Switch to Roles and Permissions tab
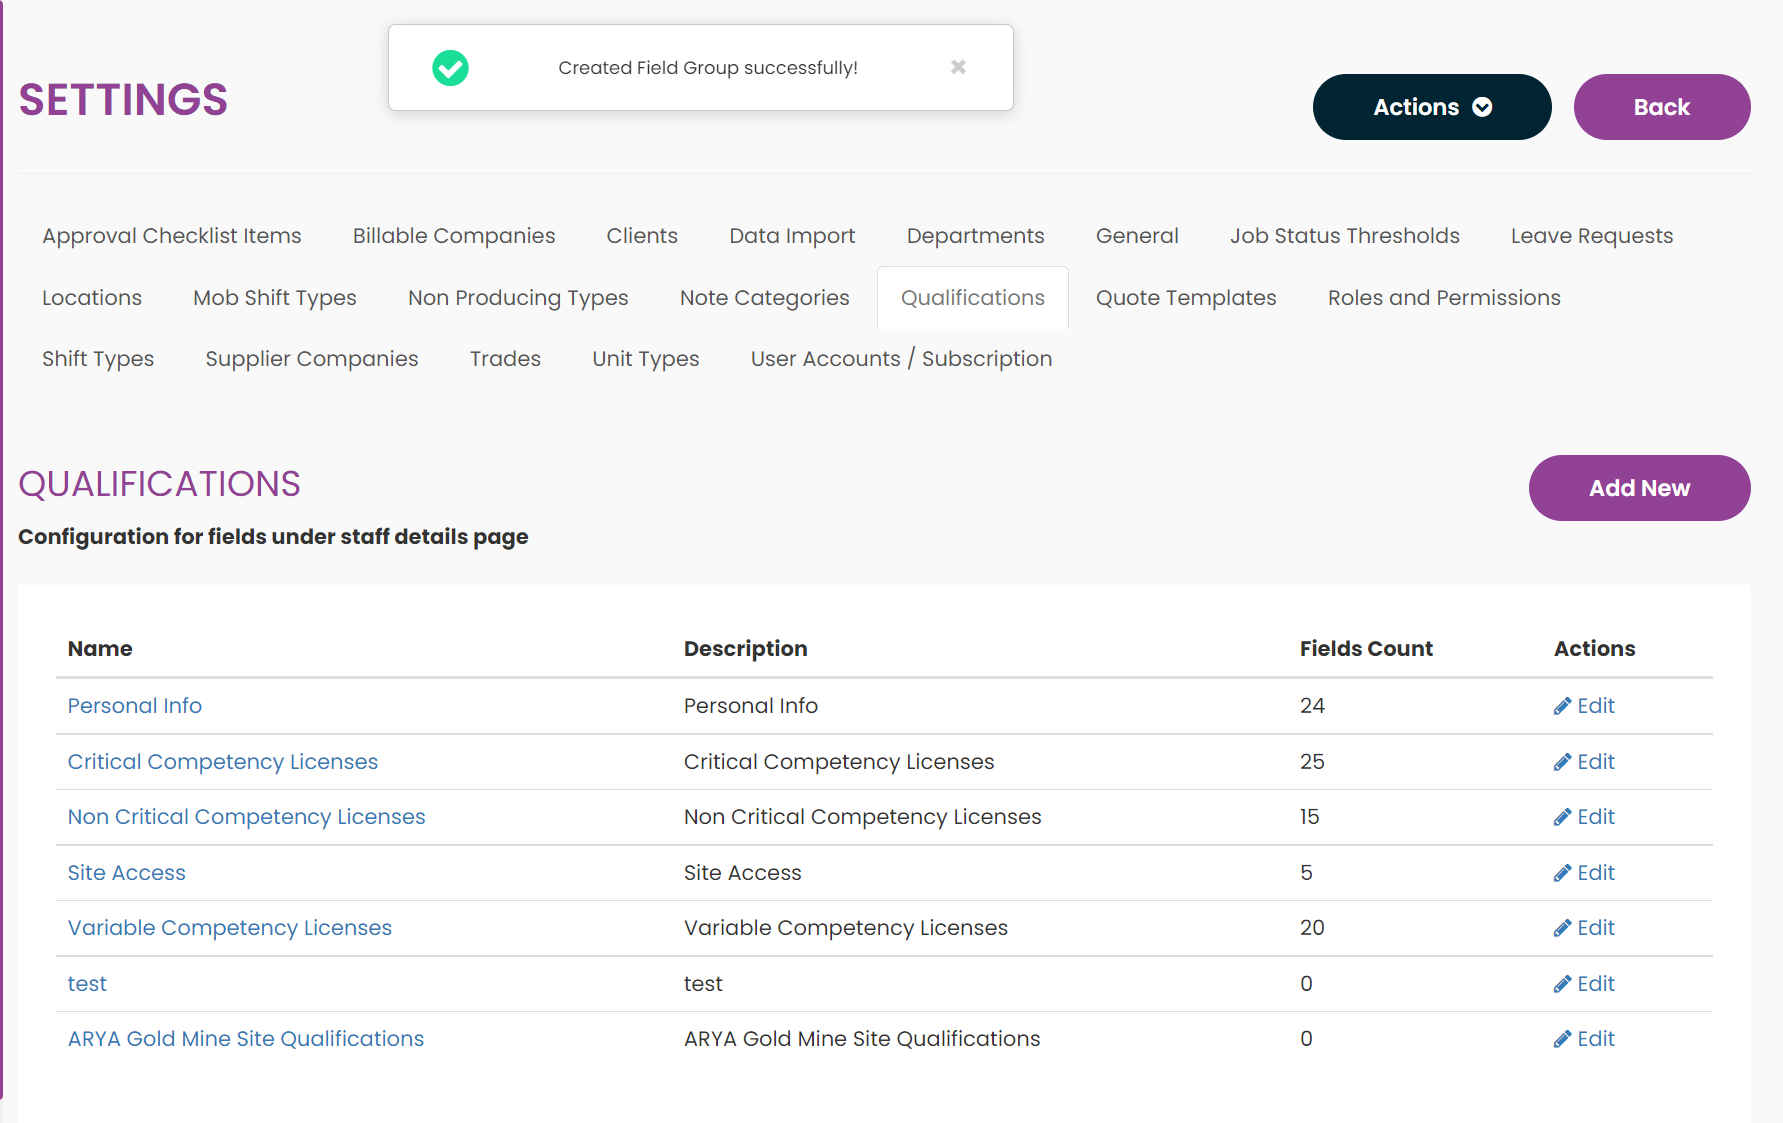Screen dimensions: 1783x1123 [x=1444, y=298]
